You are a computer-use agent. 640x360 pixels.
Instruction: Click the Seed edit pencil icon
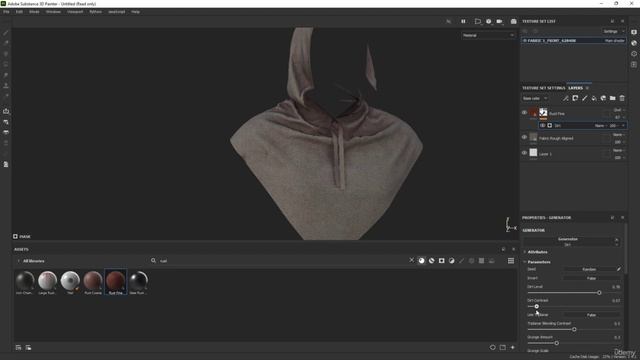tap(619, 269)
